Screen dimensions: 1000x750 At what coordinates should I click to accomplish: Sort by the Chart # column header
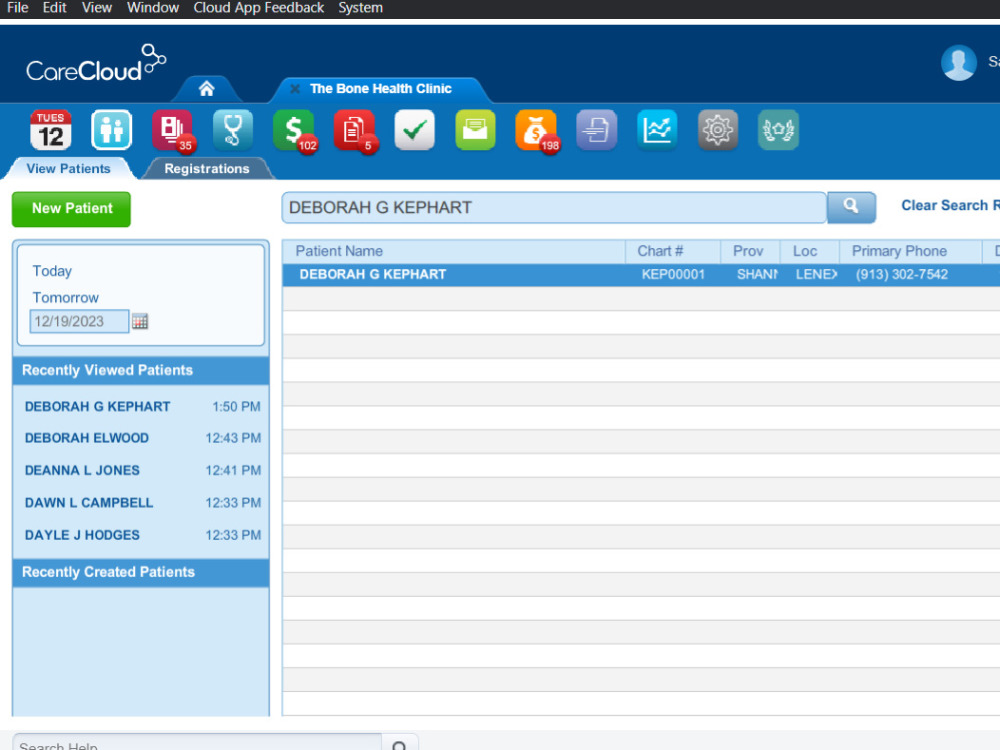click(673, 251)
